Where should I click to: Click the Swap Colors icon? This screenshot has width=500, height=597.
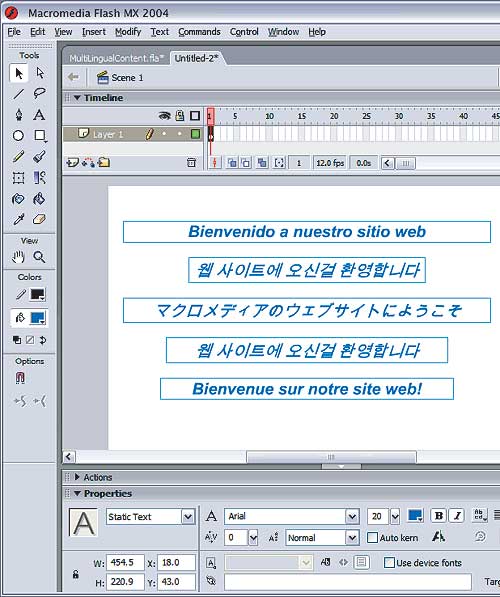point(43,340)
